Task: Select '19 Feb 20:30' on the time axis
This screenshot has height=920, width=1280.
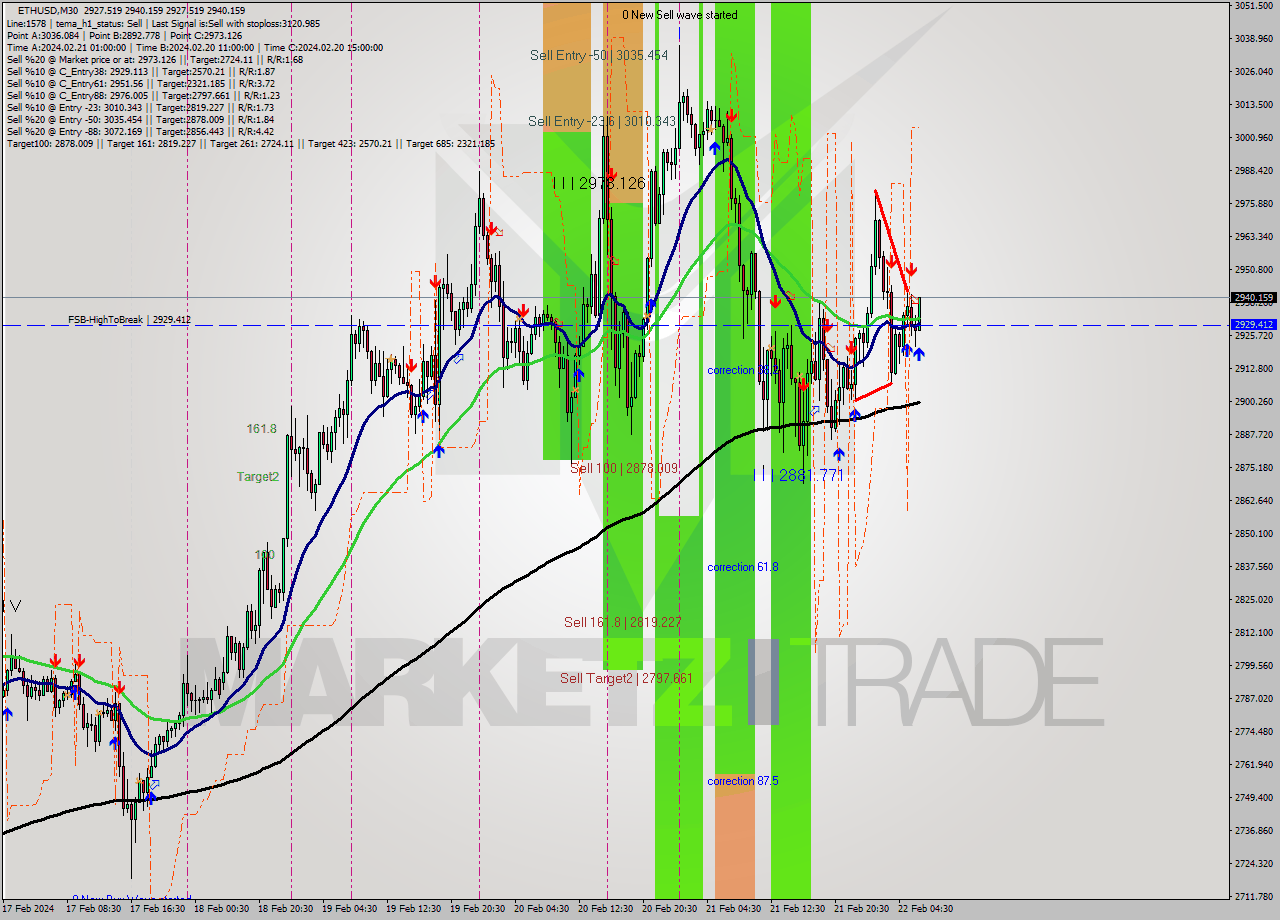Action: click(x=477, y=909)
